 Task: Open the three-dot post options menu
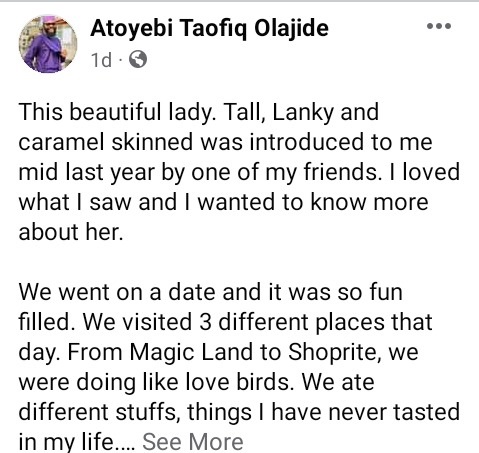pos(439,26)
